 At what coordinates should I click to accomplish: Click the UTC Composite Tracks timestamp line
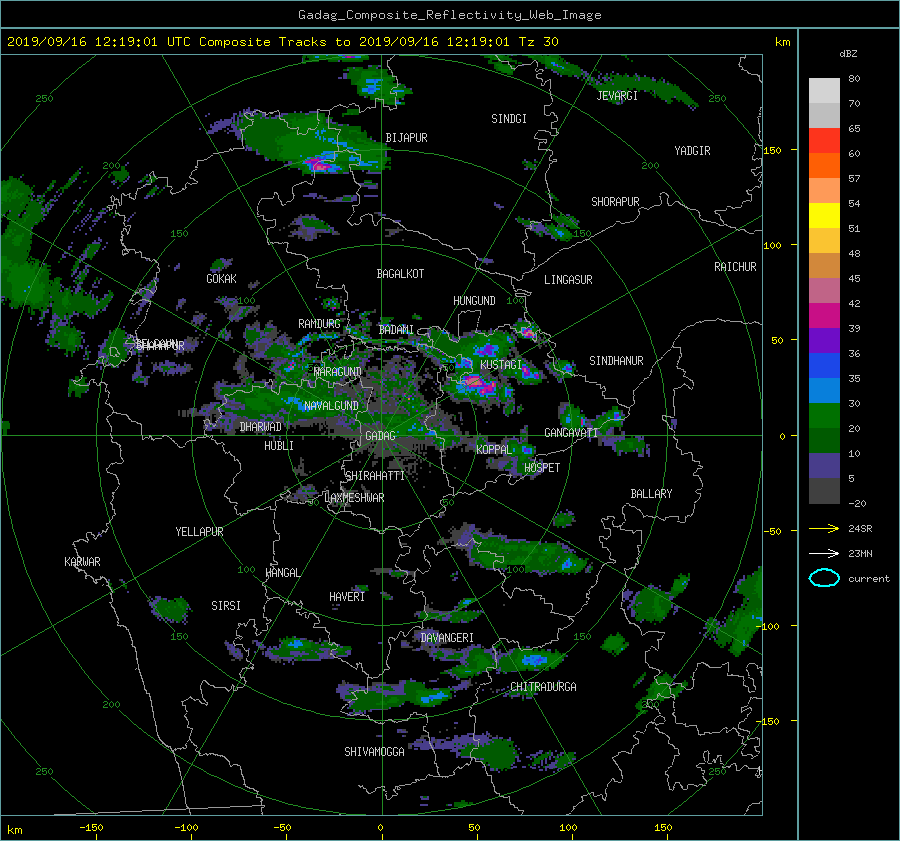click(282, 42)
